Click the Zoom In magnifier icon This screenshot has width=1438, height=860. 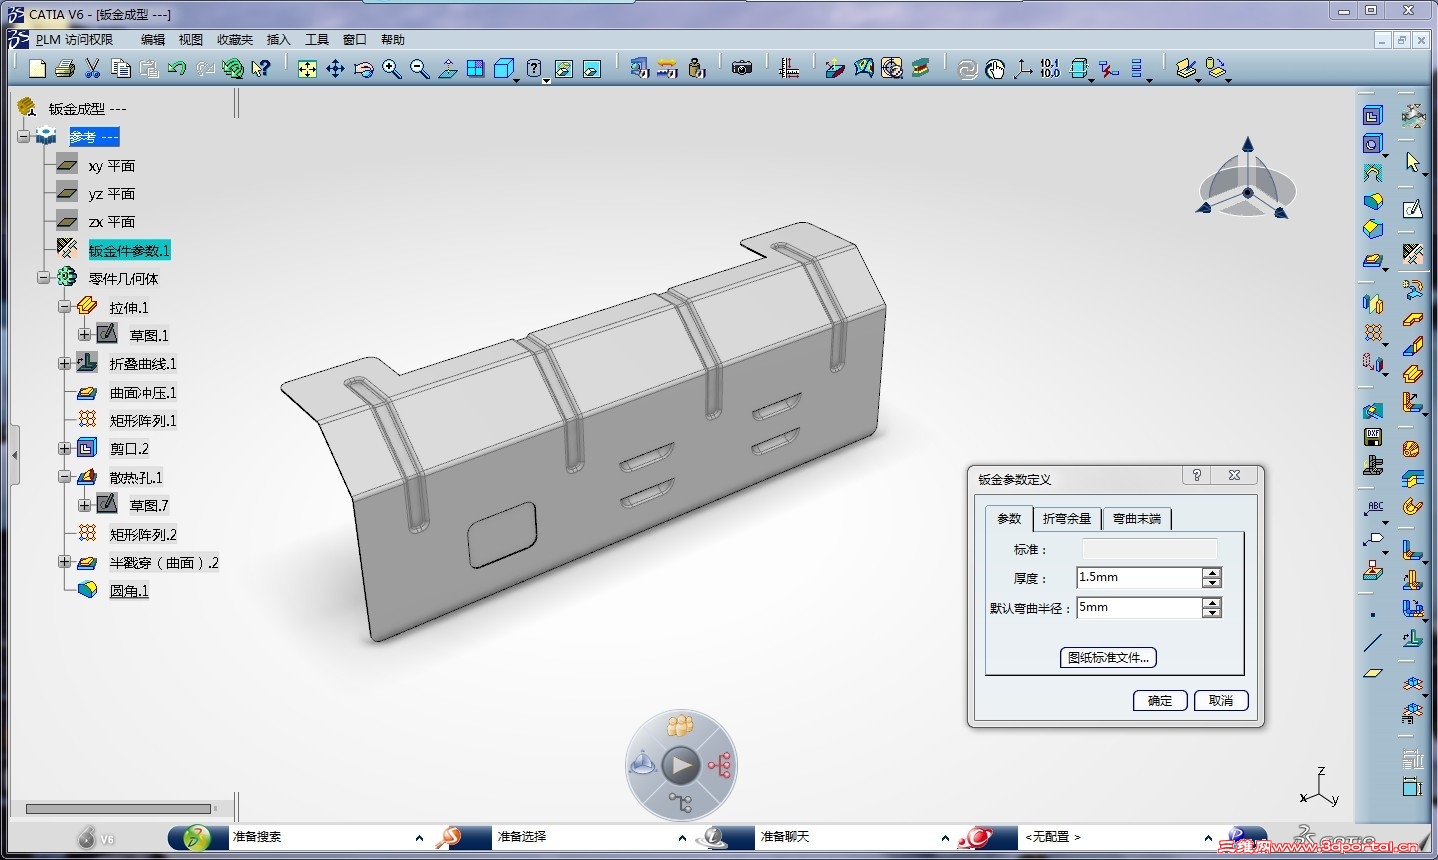point(391,69)
